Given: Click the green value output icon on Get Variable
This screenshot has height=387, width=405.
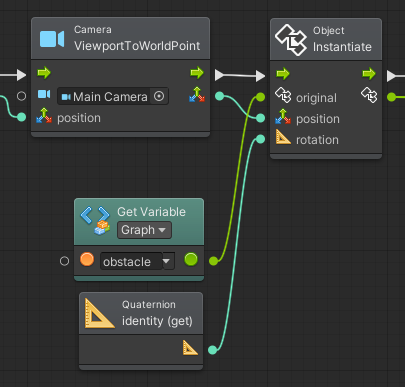Looking at the screenshot, I should [191, 259].
